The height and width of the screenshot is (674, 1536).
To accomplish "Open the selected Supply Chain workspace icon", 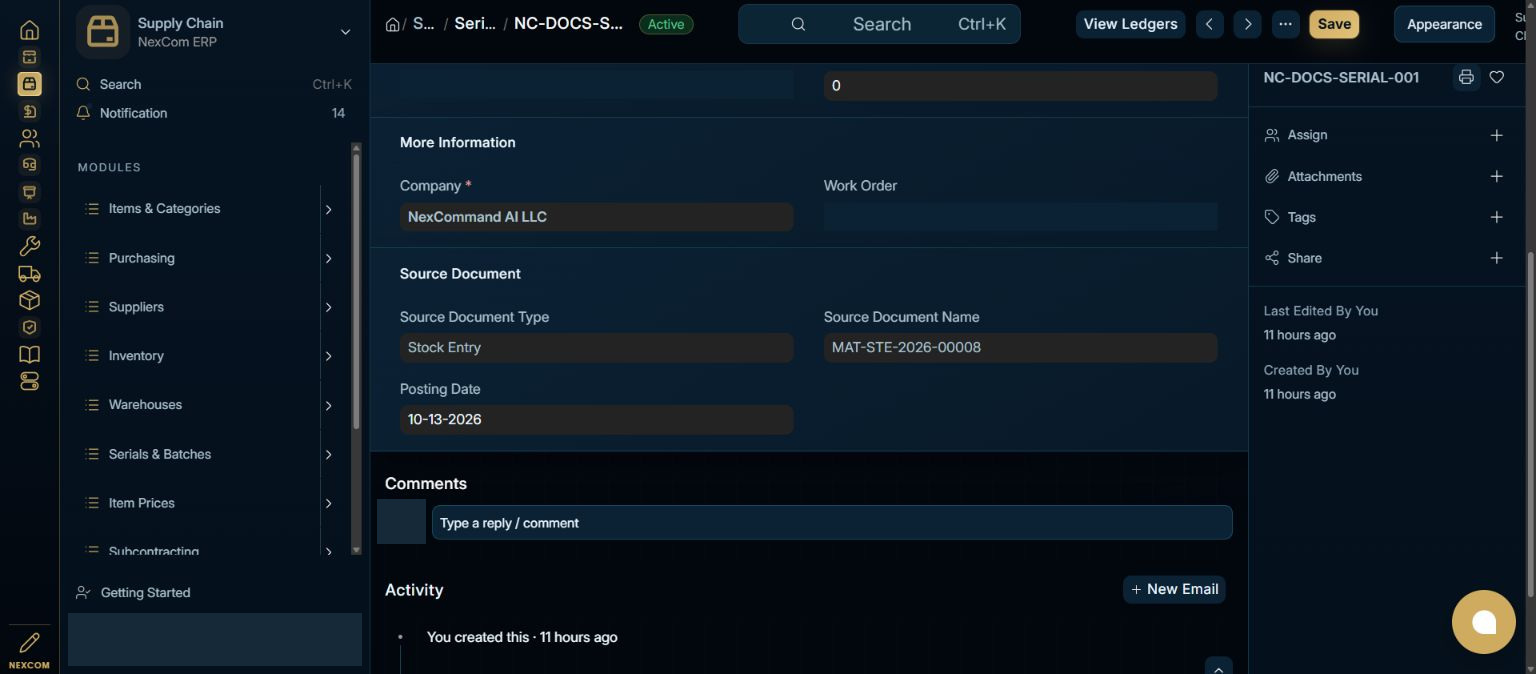I will click(x=29, y=84).
